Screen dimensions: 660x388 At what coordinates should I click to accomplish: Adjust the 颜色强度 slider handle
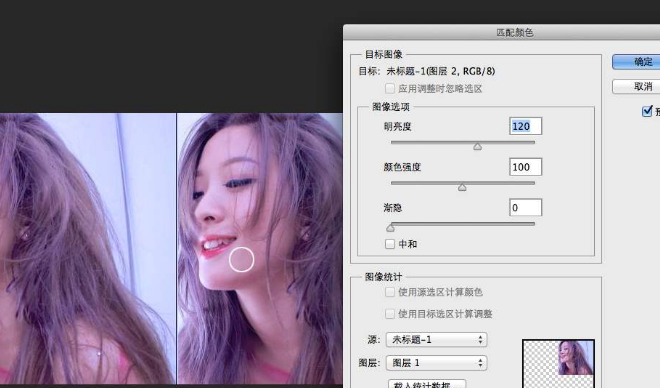click(462, 187)
